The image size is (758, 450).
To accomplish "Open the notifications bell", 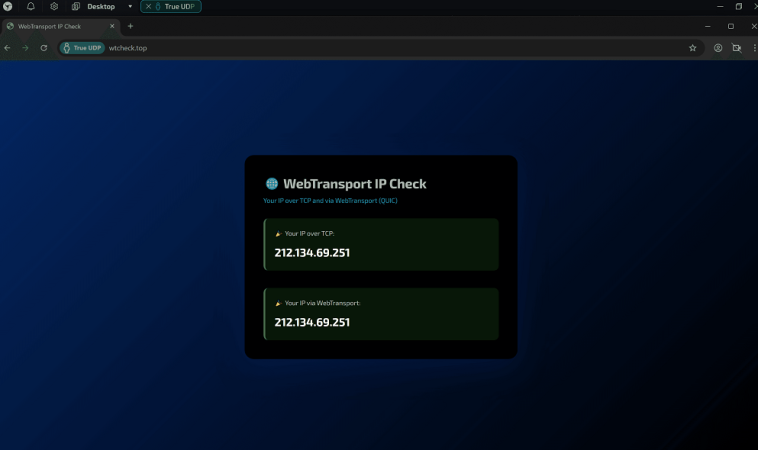I will point(31,6).
